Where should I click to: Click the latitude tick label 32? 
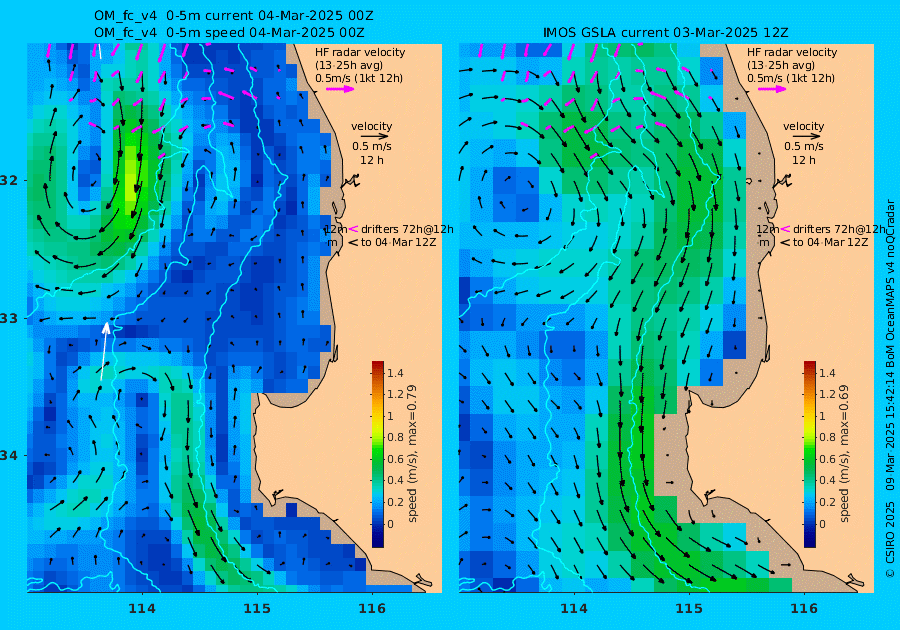coord(9,181)
